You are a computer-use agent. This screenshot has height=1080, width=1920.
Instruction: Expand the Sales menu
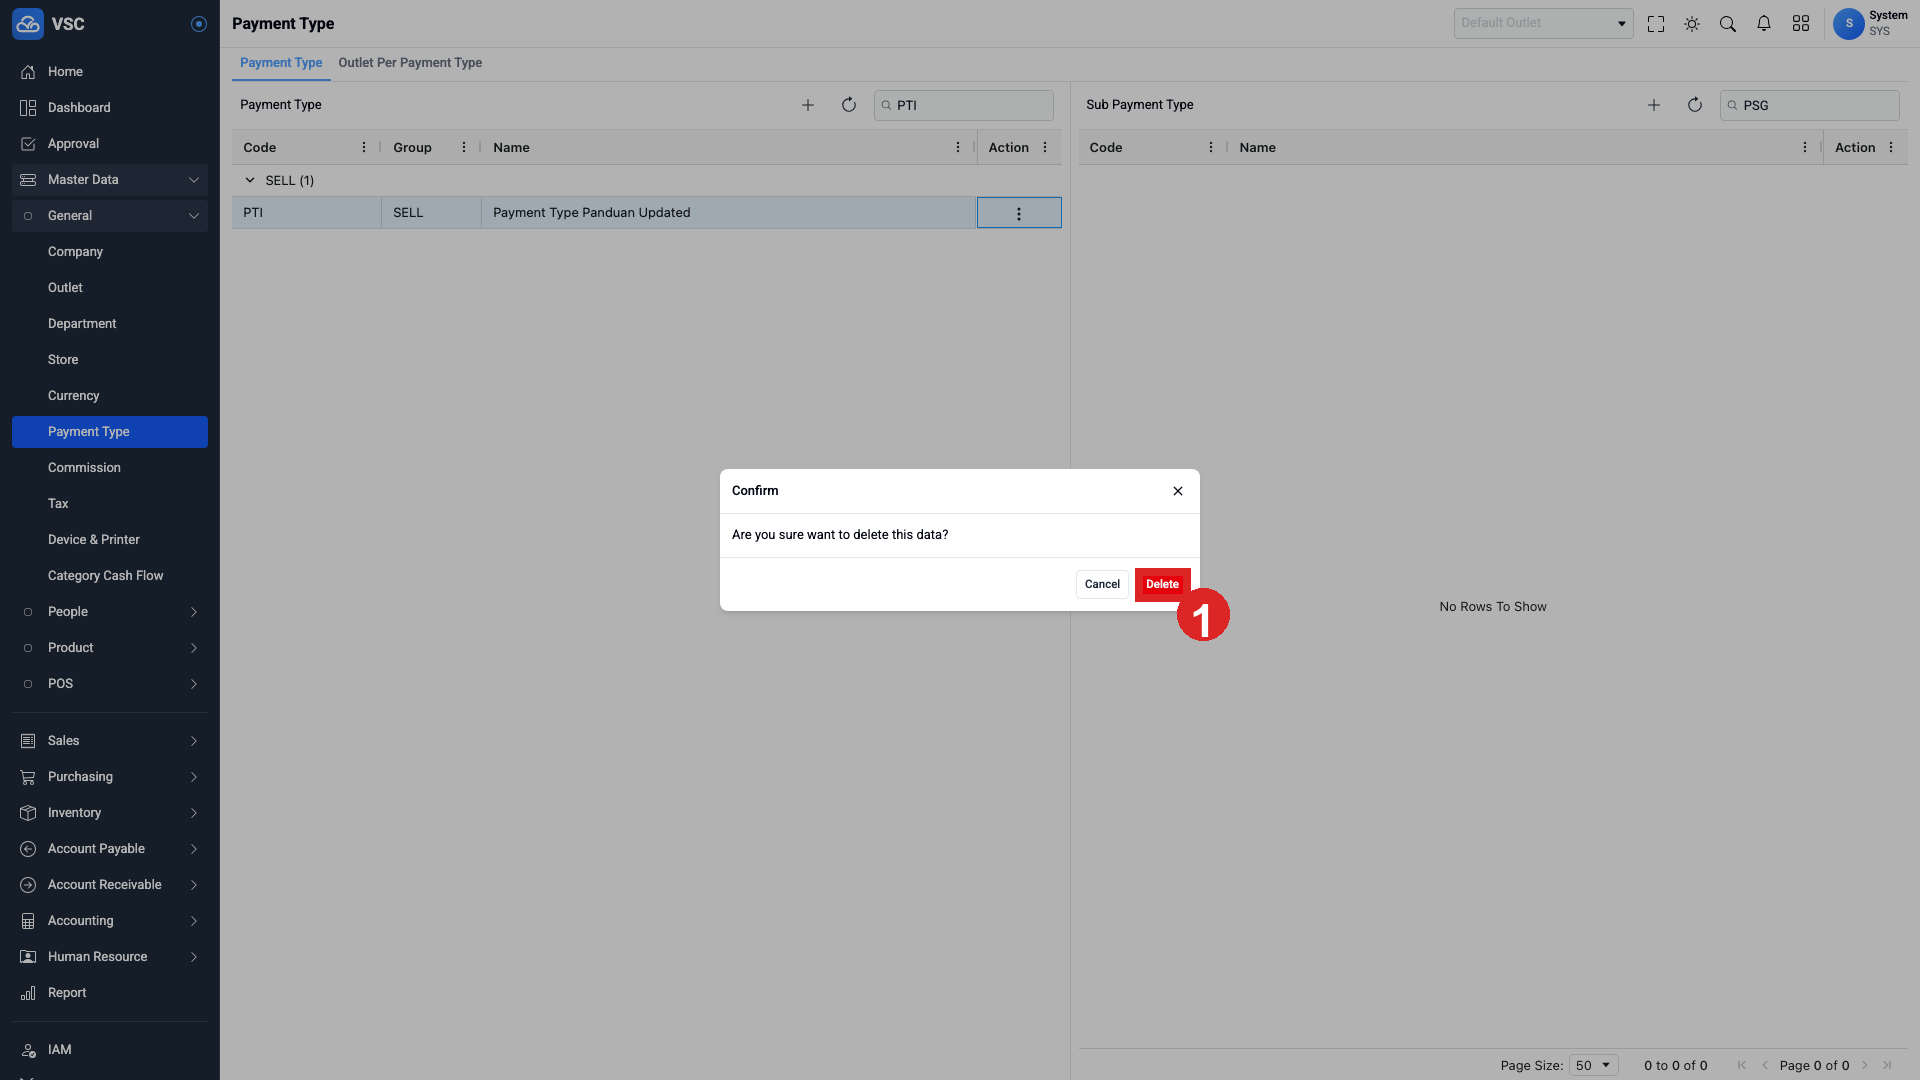click(x=110, y=741)
